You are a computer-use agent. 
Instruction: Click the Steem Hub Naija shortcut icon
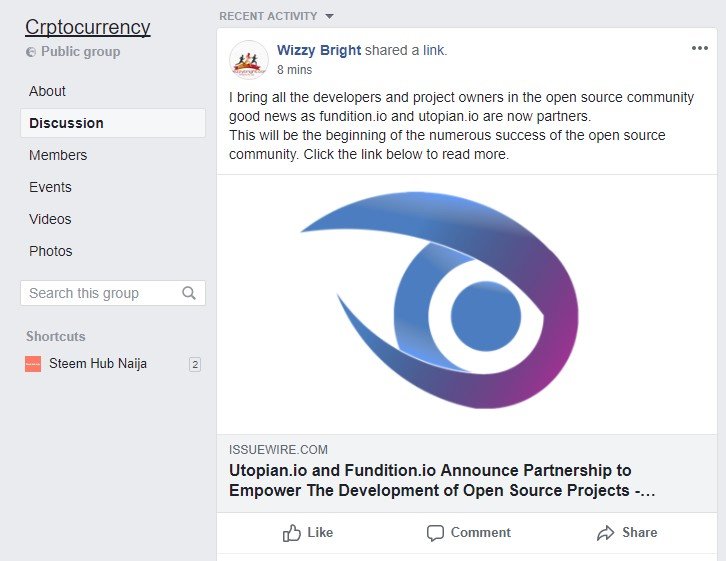(33, 364)
